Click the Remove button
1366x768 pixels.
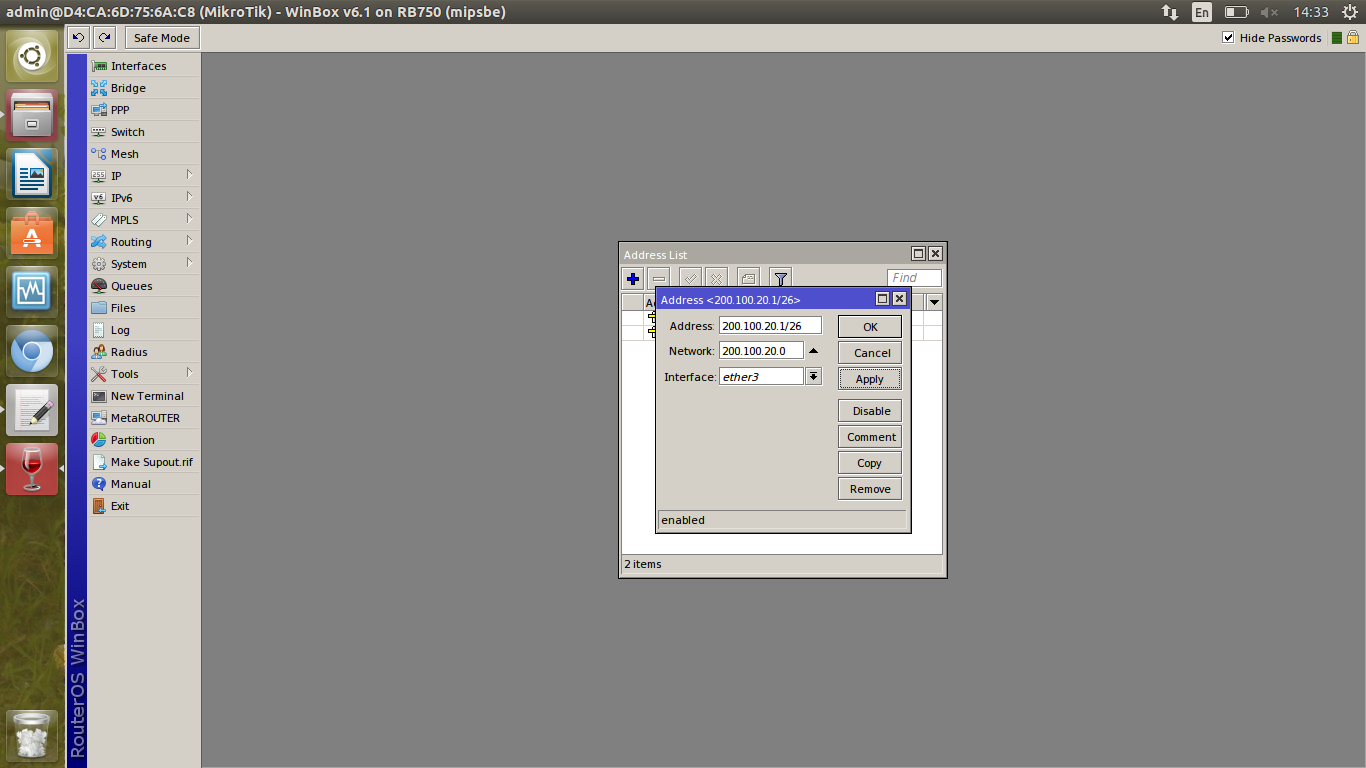pyautogui.click(x=870, y=489)
